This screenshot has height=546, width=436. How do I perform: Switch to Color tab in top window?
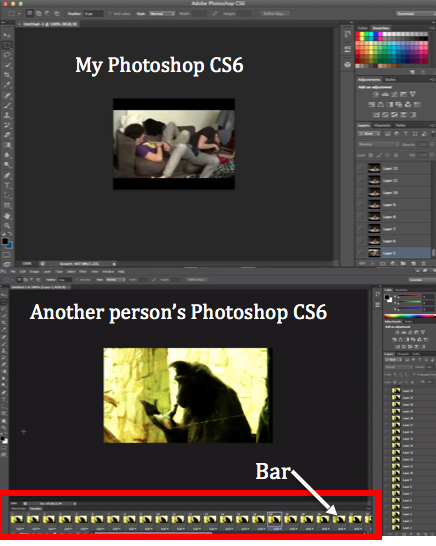coord(363,28)
